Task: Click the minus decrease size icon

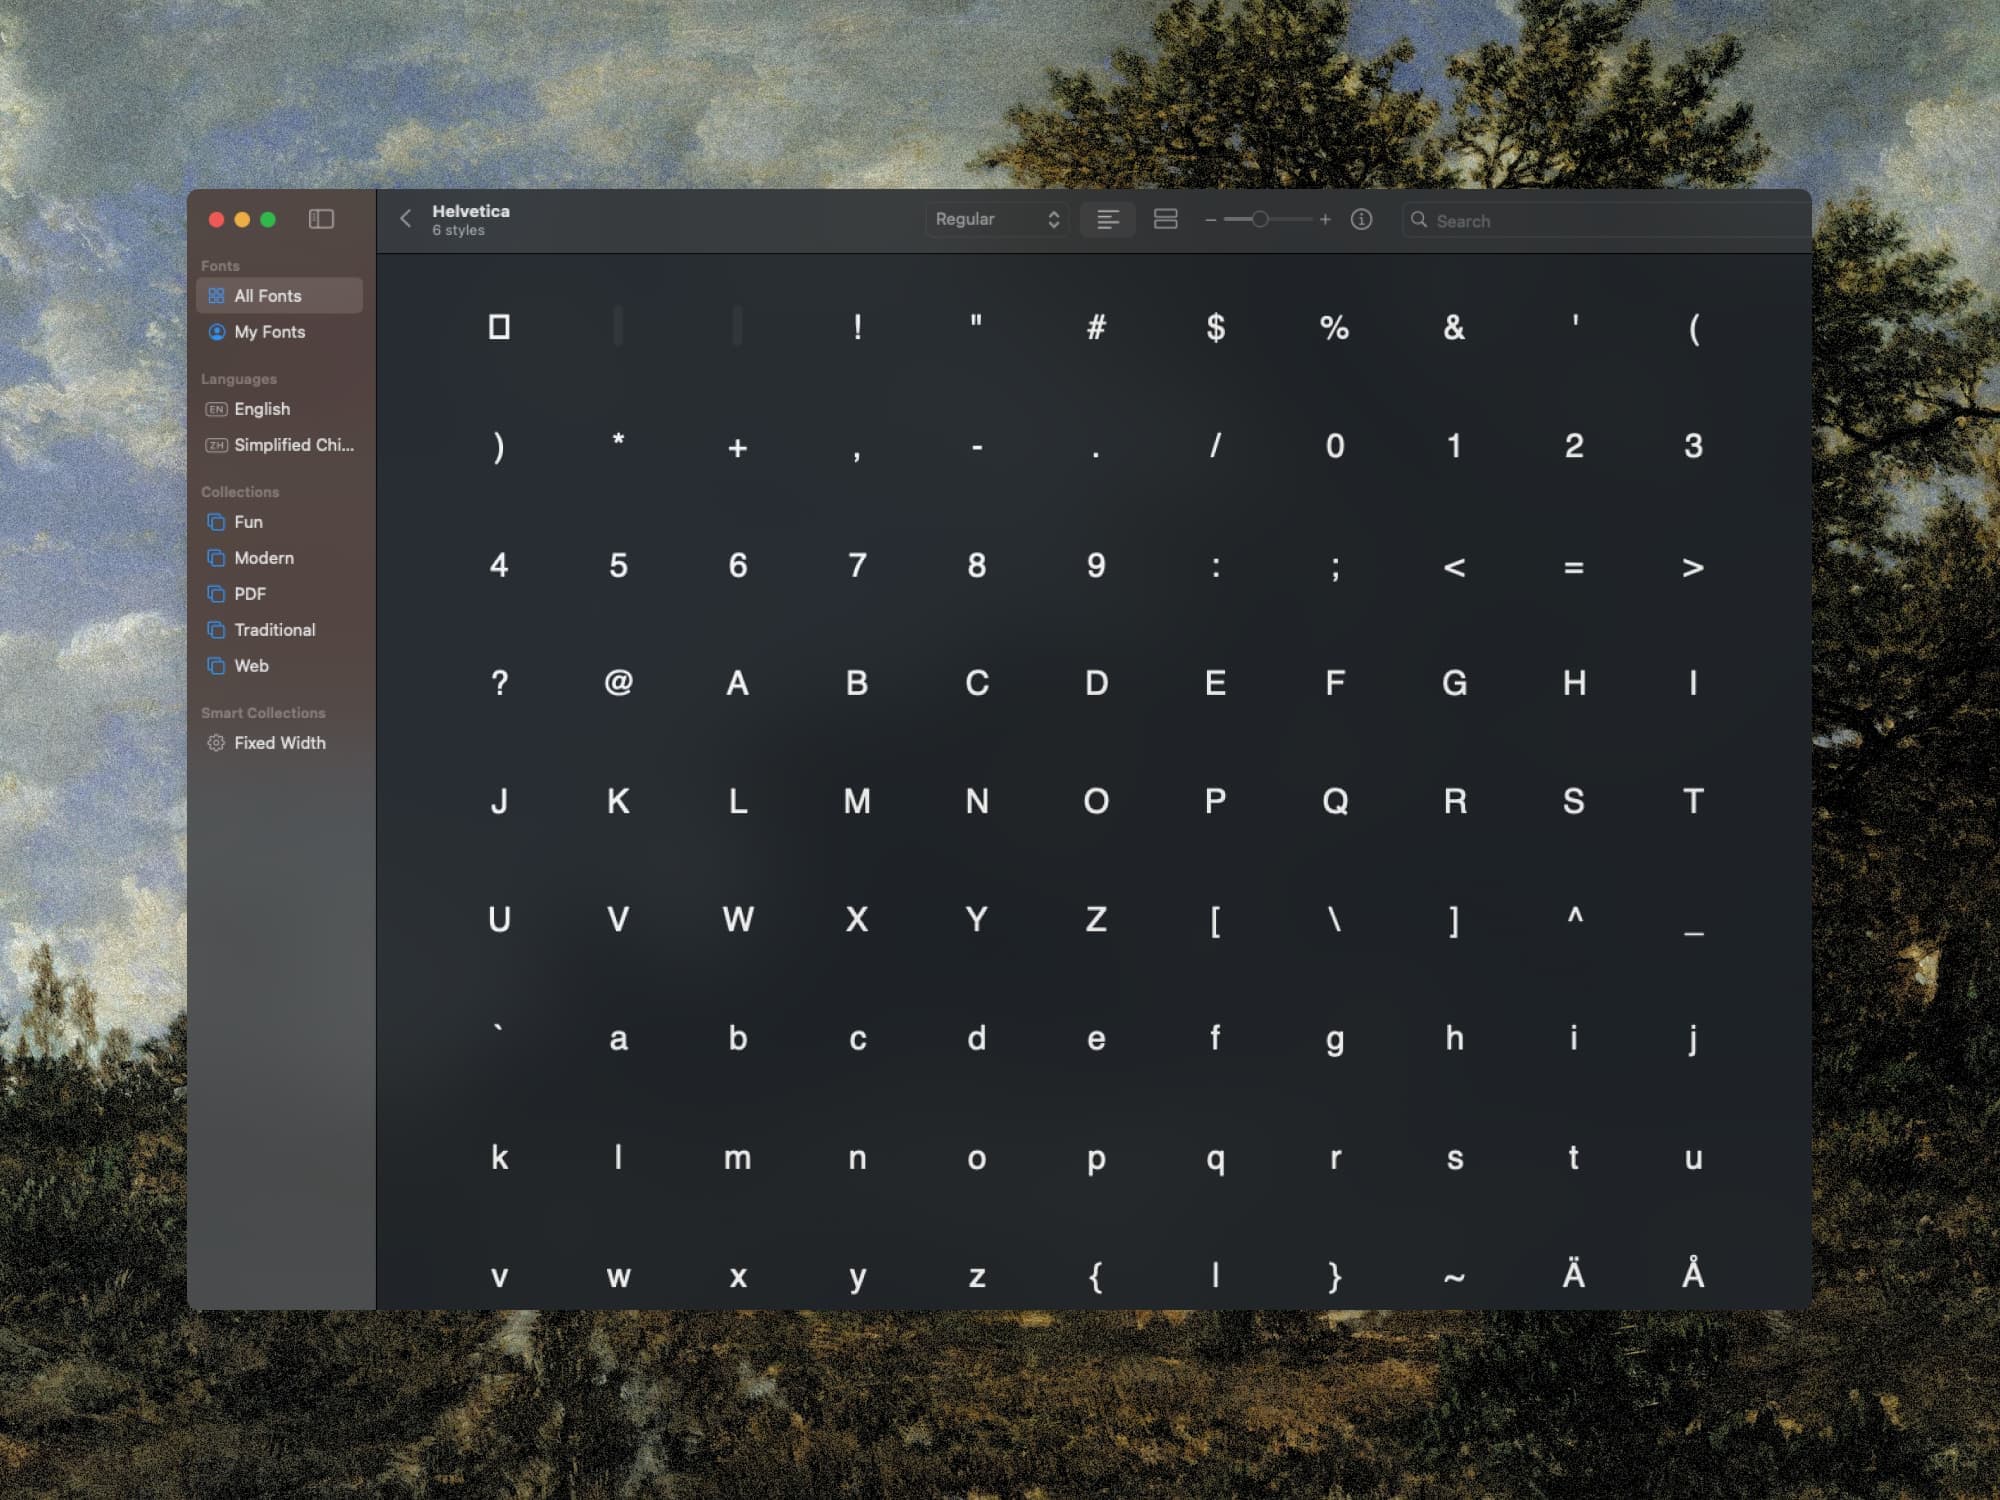Action: click(1211, 220)
